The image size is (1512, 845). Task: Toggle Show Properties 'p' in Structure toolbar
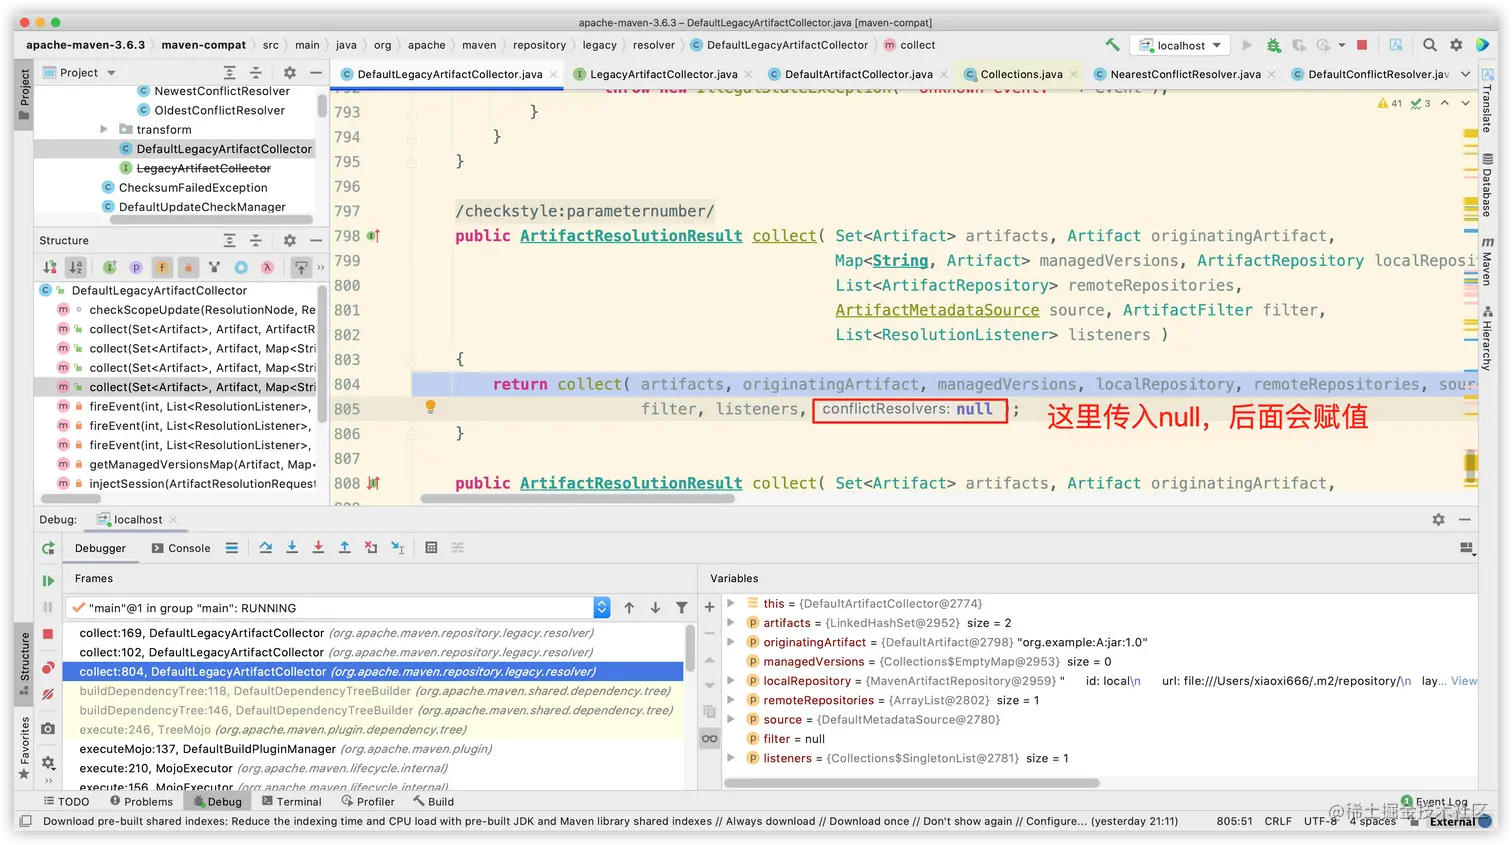(136, 267)
